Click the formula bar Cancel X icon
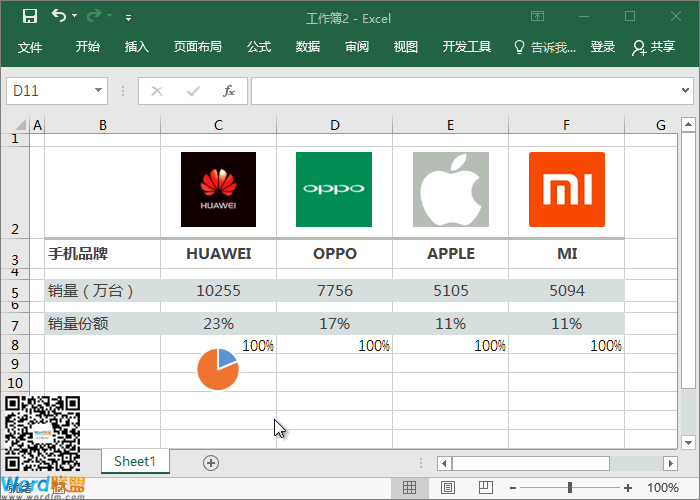 (x=157, y=92)
